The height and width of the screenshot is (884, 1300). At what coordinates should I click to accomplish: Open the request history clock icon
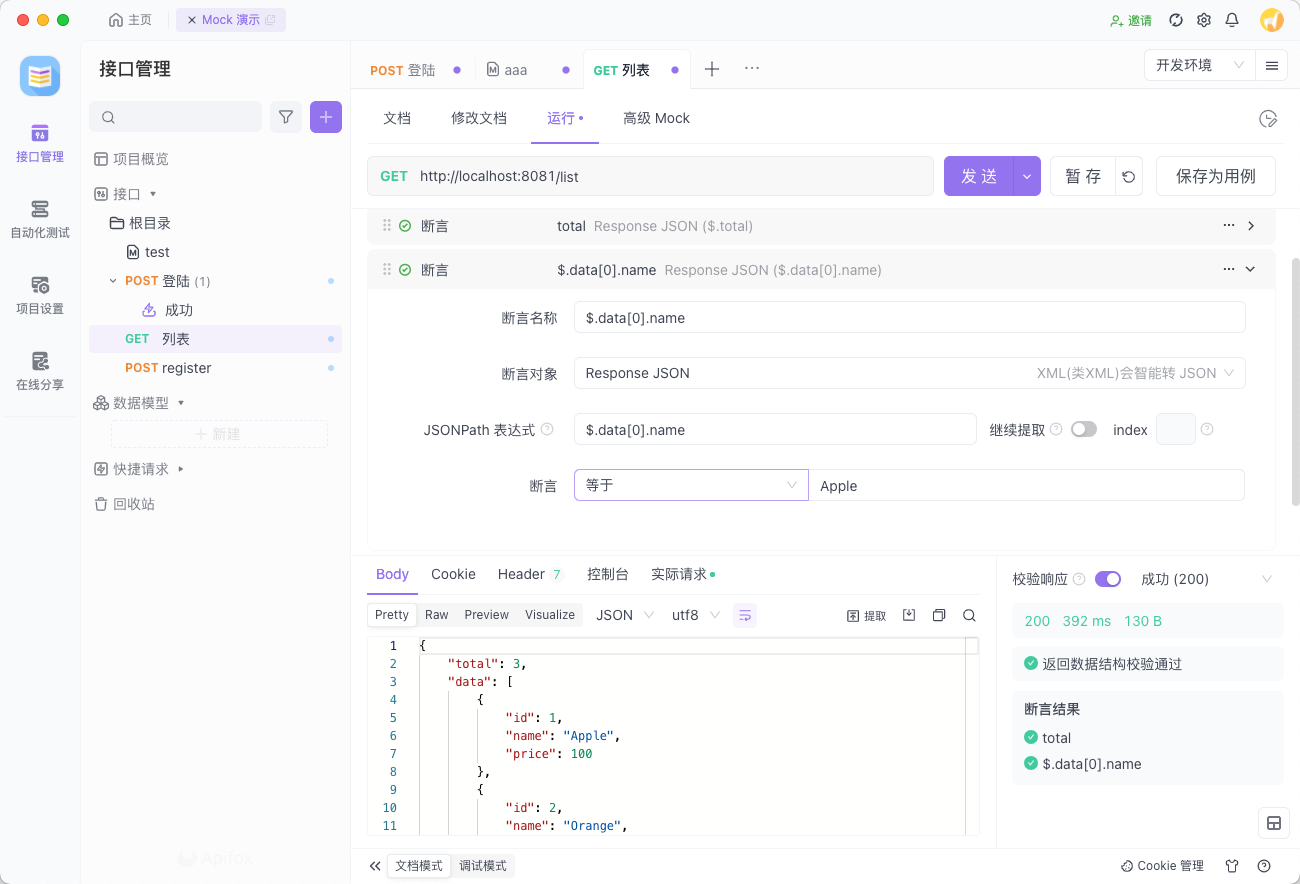(1268, 118)
